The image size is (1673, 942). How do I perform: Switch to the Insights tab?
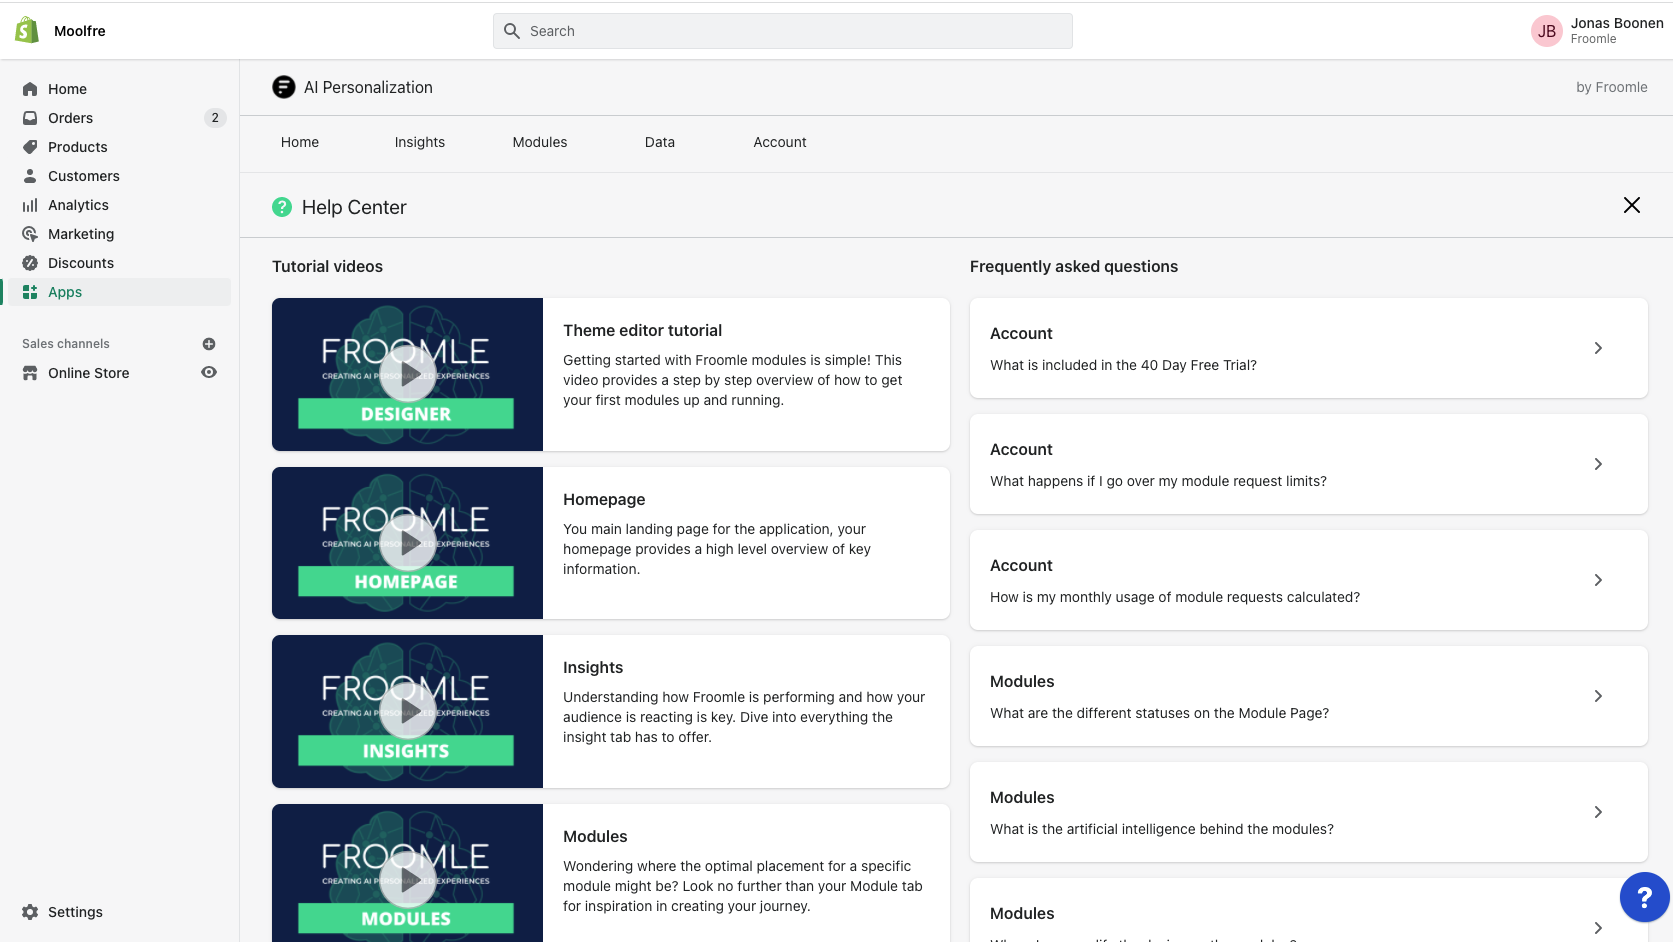tap(419, 142)
